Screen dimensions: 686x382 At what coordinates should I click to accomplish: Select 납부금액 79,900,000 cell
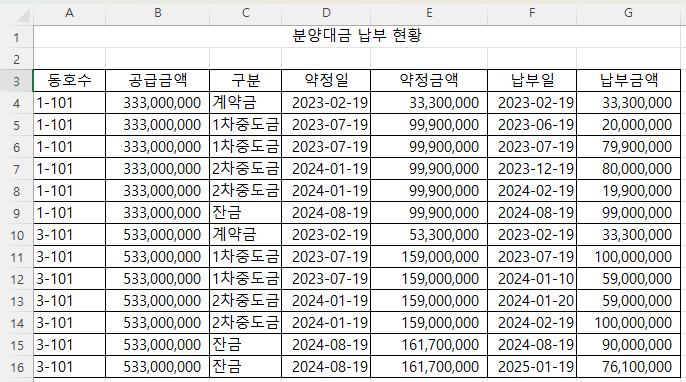coord(628,147)
